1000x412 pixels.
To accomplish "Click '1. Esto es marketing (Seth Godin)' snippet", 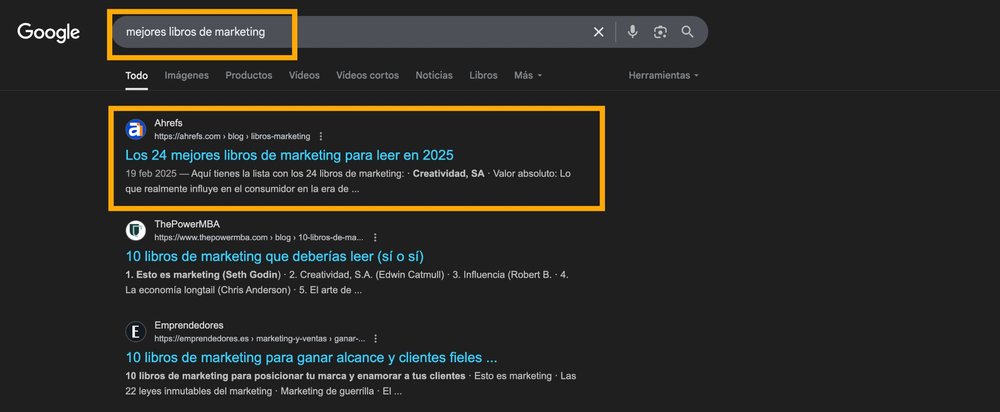I will pyautogui.click(x=203, y=275).
